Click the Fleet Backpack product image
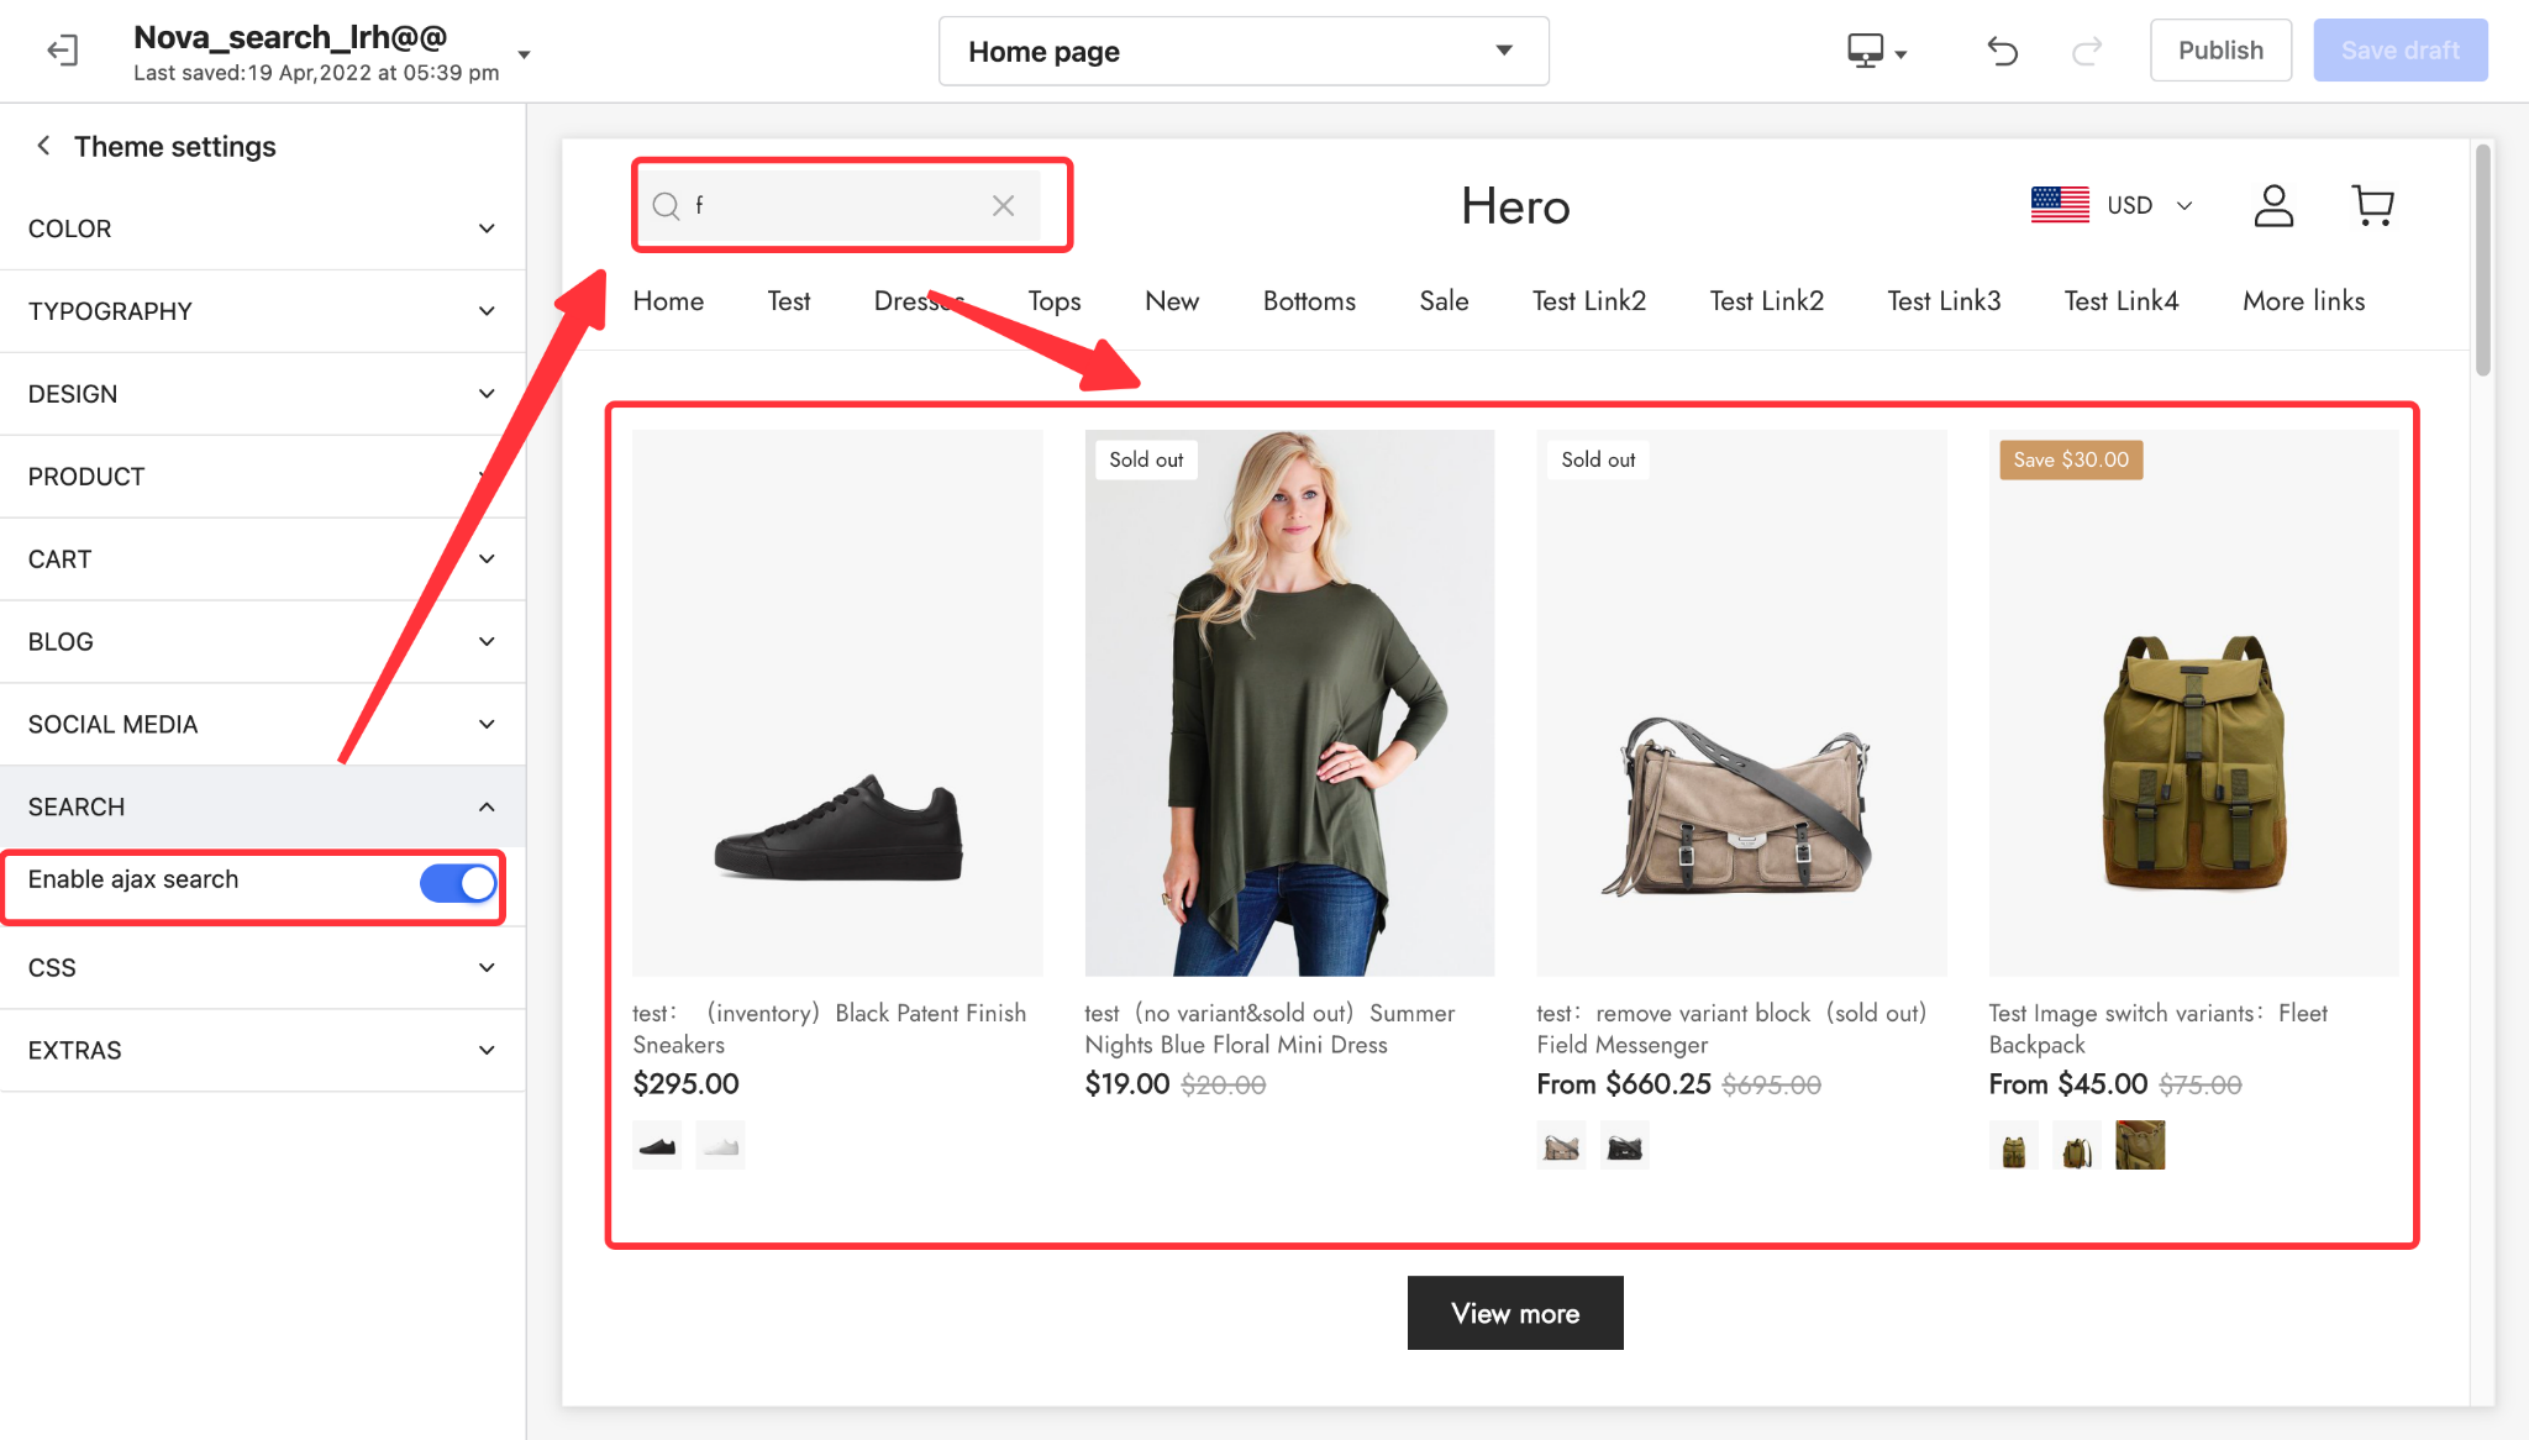 [x=2193, y=703]
